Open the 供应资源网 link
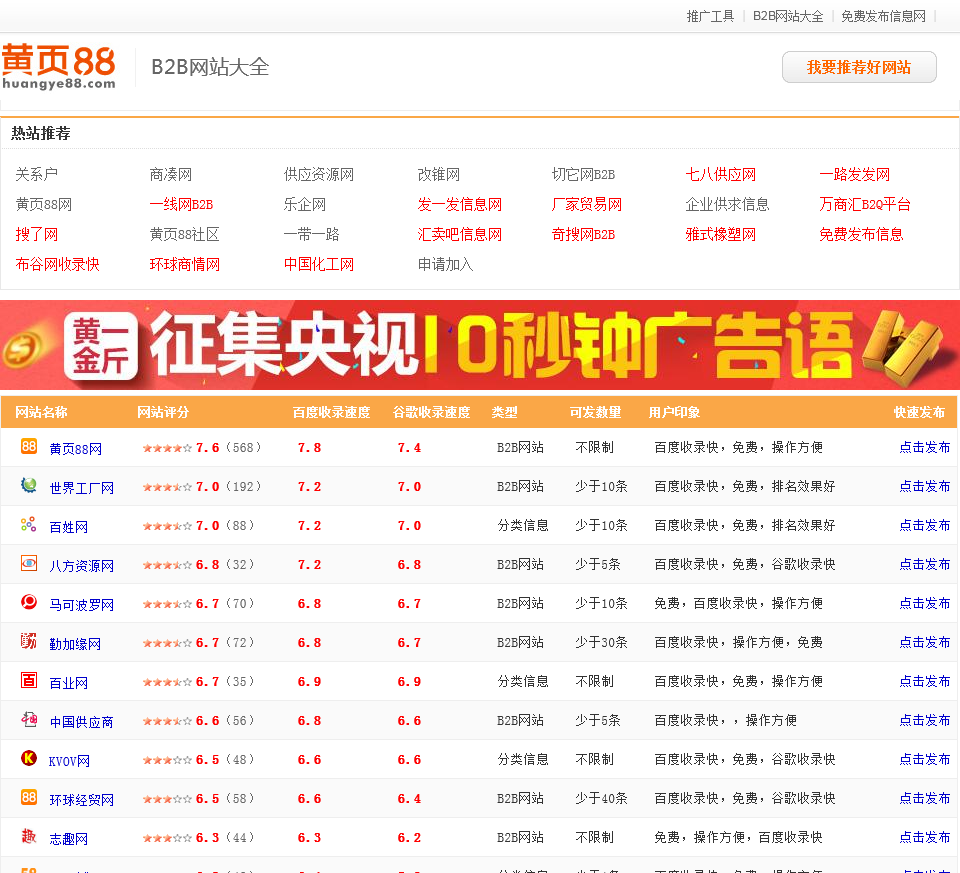This screenshot has width=960, height=873. [319, 174]
